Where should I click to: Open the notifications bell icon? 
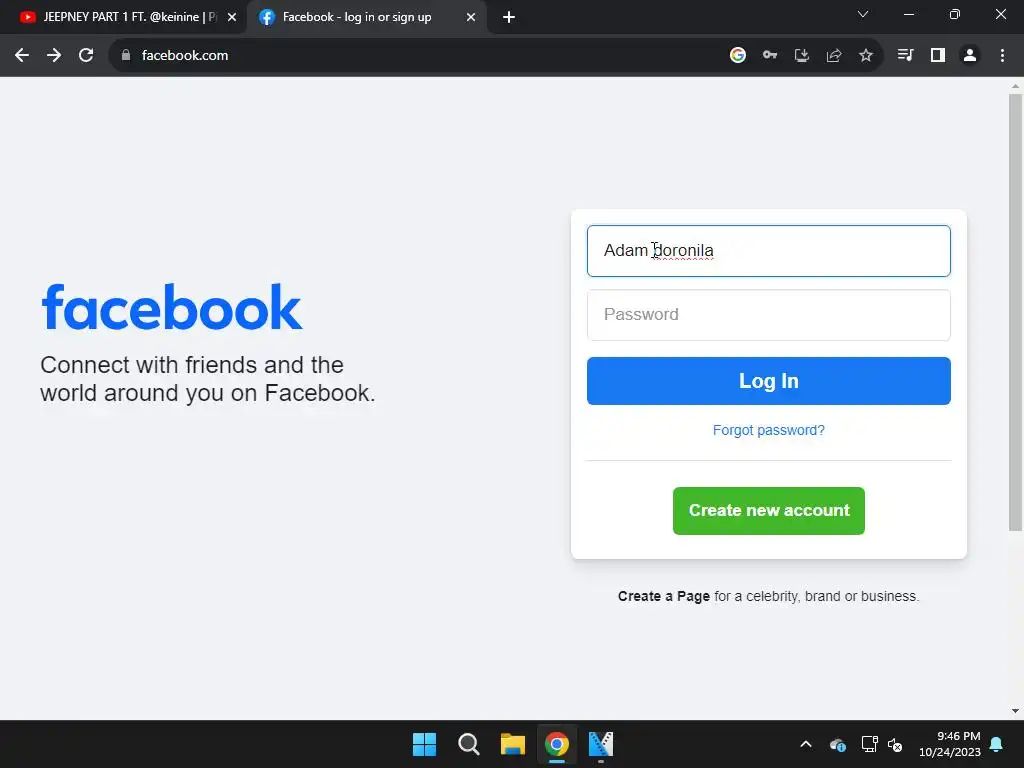997,744
